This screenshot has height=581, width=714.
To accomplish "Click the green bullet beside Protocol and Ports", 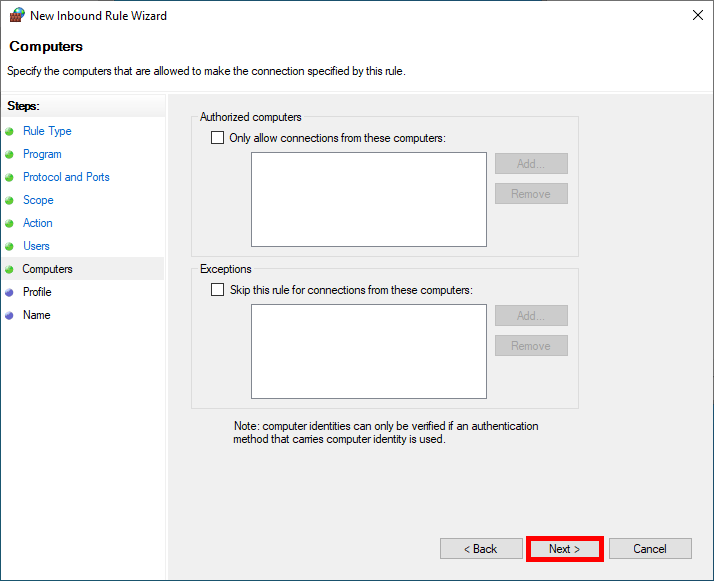I will [9, 178].
